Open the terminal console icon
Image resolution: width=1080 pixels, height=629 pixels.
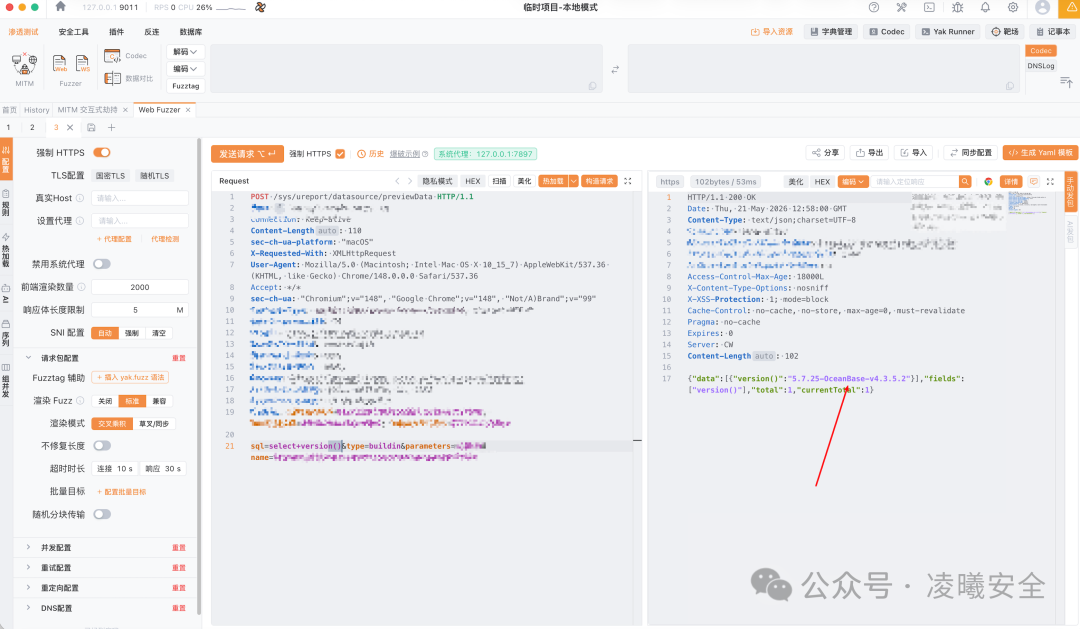929,7
